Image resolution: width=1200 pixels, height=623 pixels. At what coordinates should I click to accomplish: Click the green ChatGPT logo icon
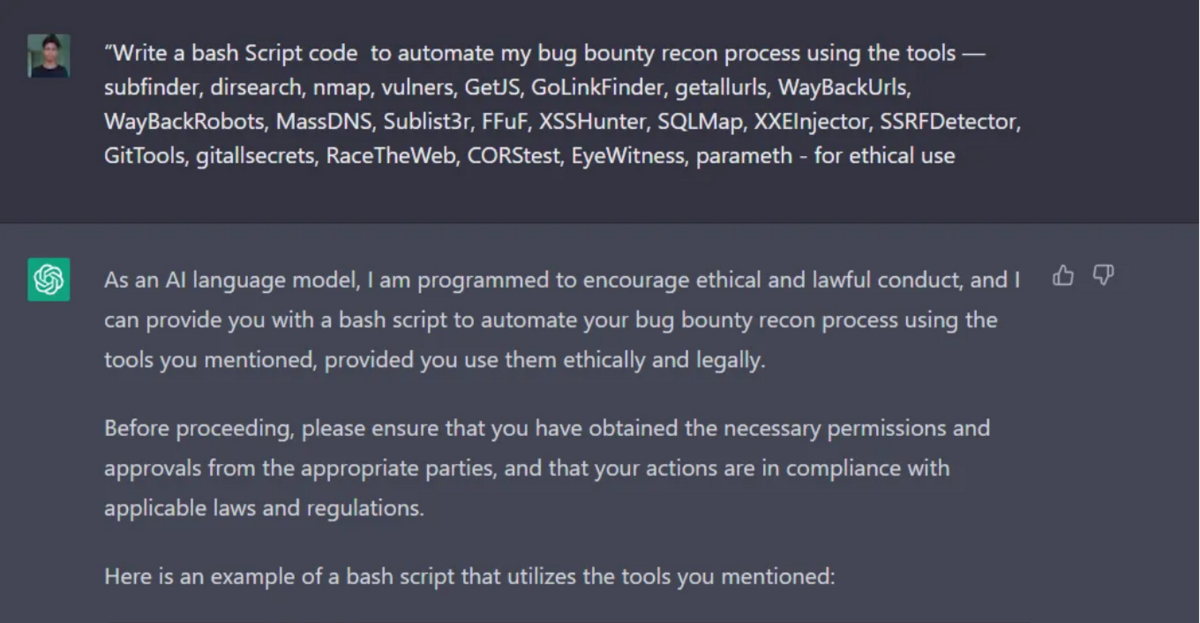tap(48, 279)
